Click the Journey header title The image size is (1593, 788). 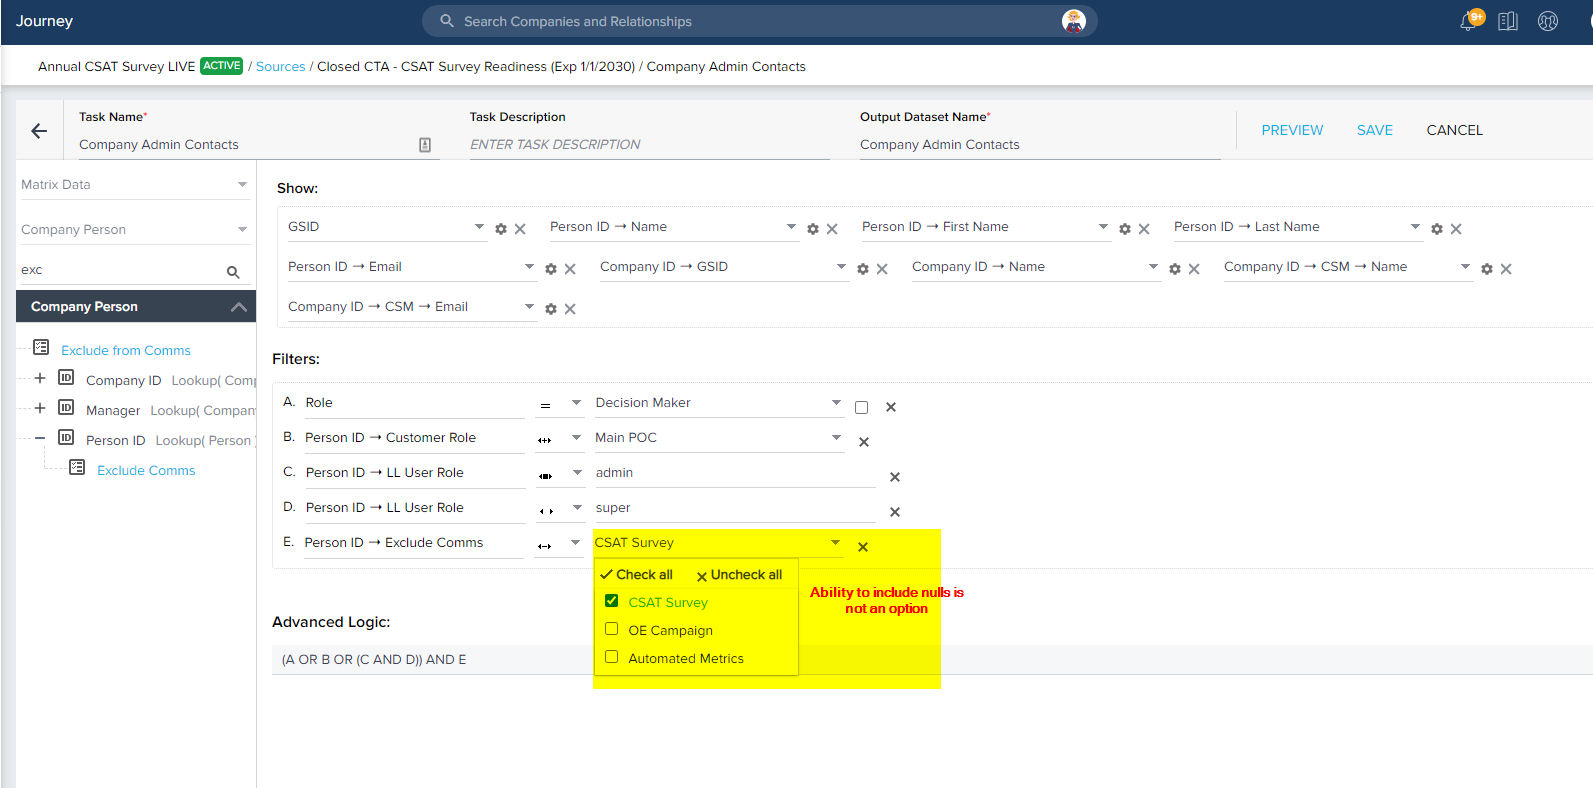[x=44, y=21]
